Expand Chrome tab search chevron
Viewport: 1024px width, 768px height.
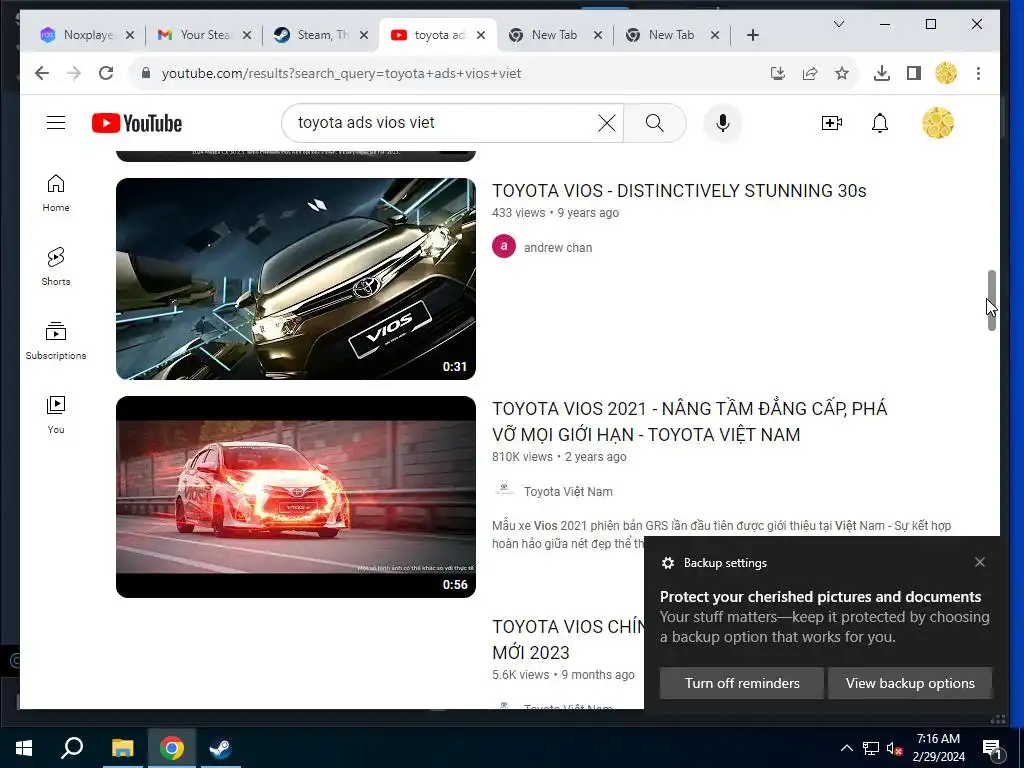[x=839, y=24]
